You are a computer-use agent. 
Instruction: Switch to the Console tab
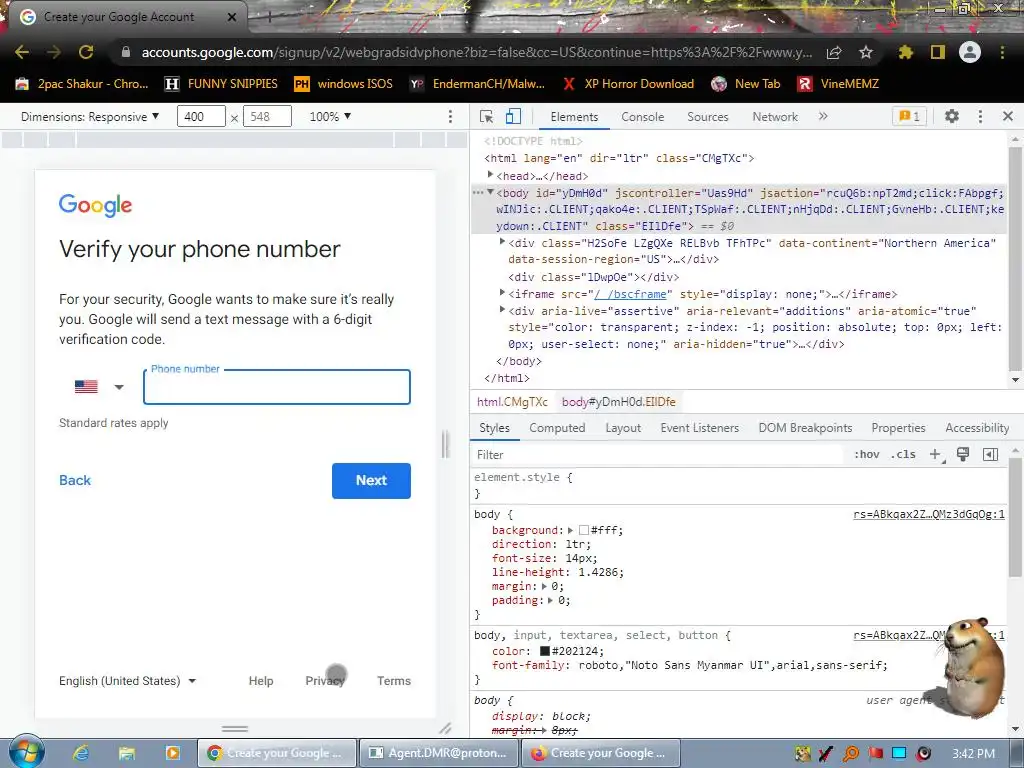pos(643,116)
